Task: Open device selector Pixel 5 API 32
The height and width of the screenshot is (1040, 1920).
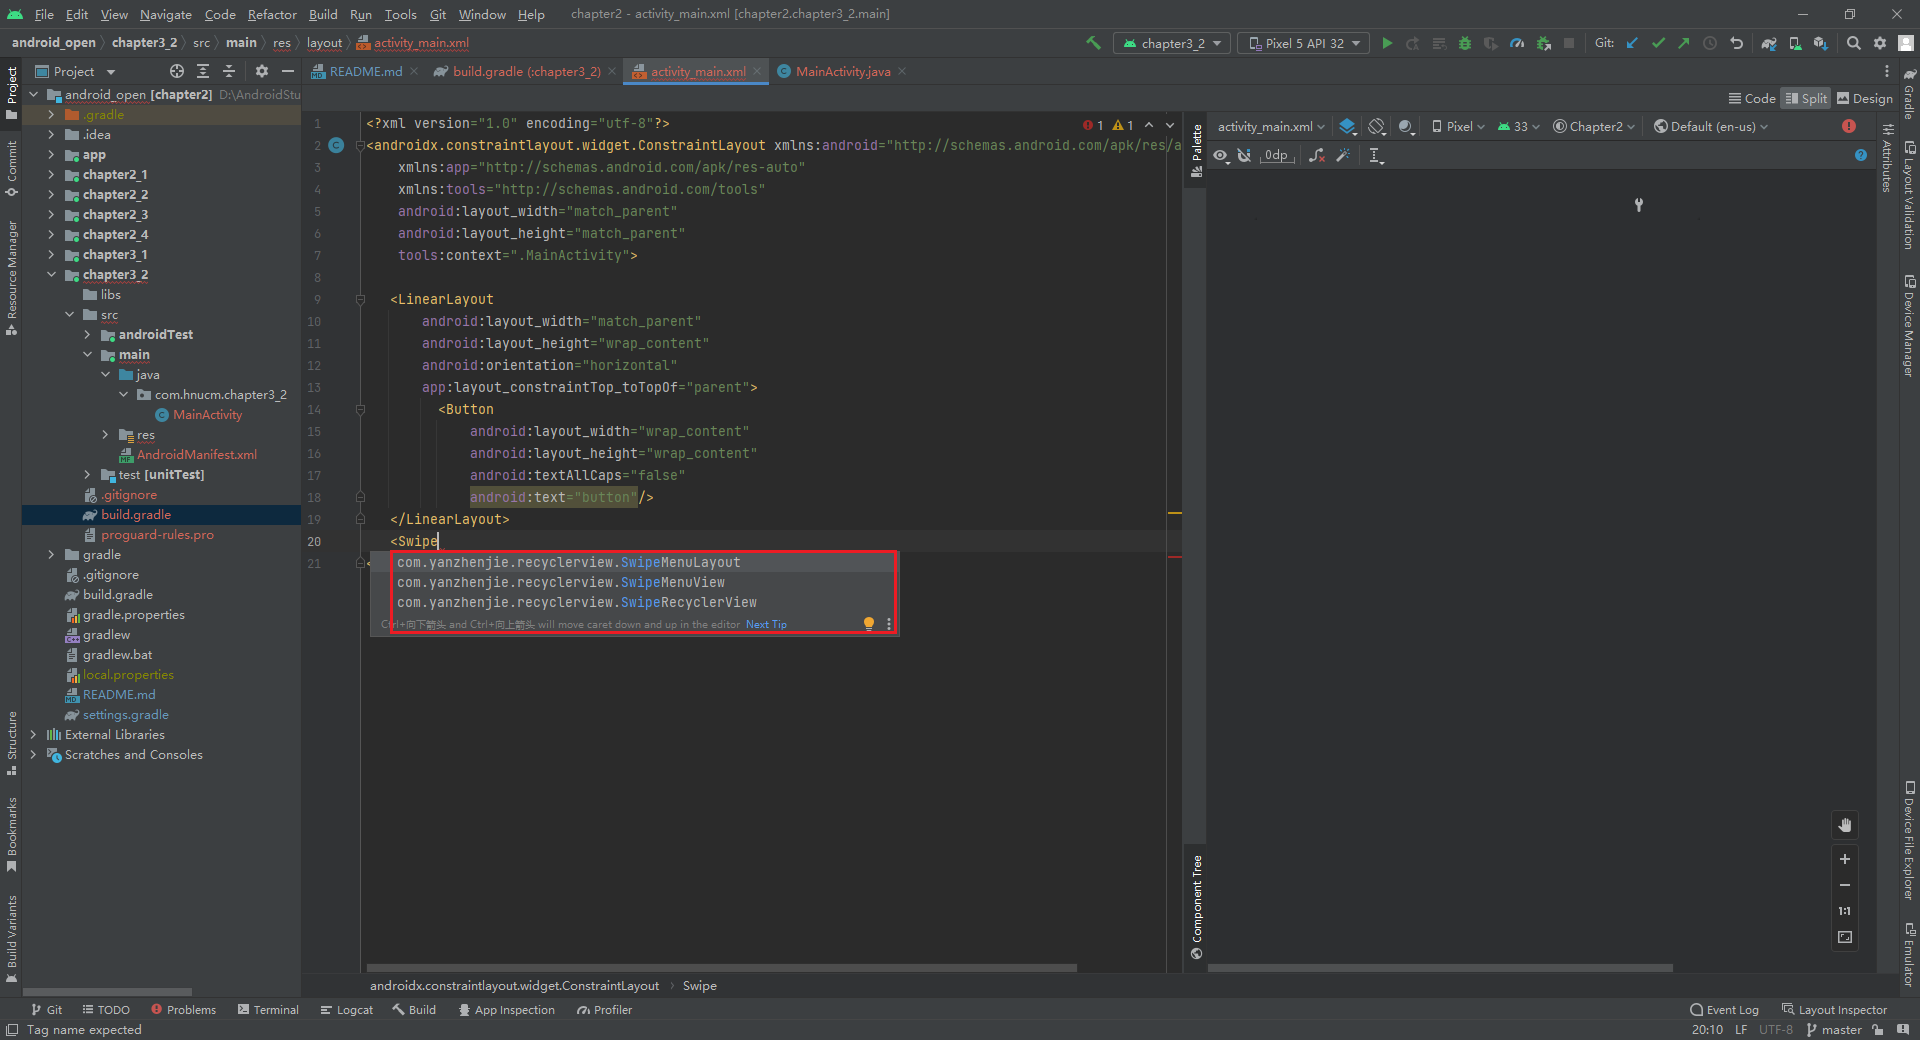Action: pyautogui.click(x=1305, y=43)
